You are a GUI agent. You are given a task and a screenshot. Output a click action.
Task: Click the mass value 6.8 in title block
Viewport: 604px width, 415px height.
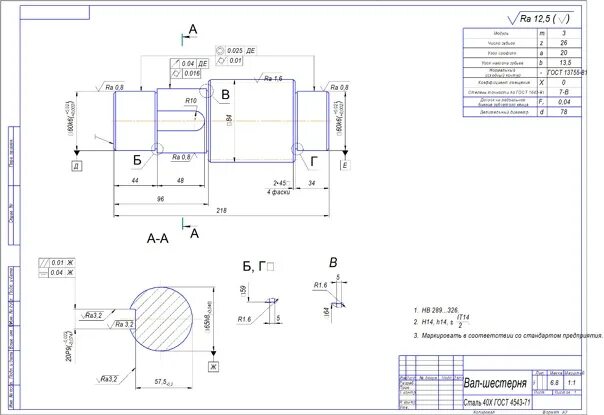coord(554,383)
